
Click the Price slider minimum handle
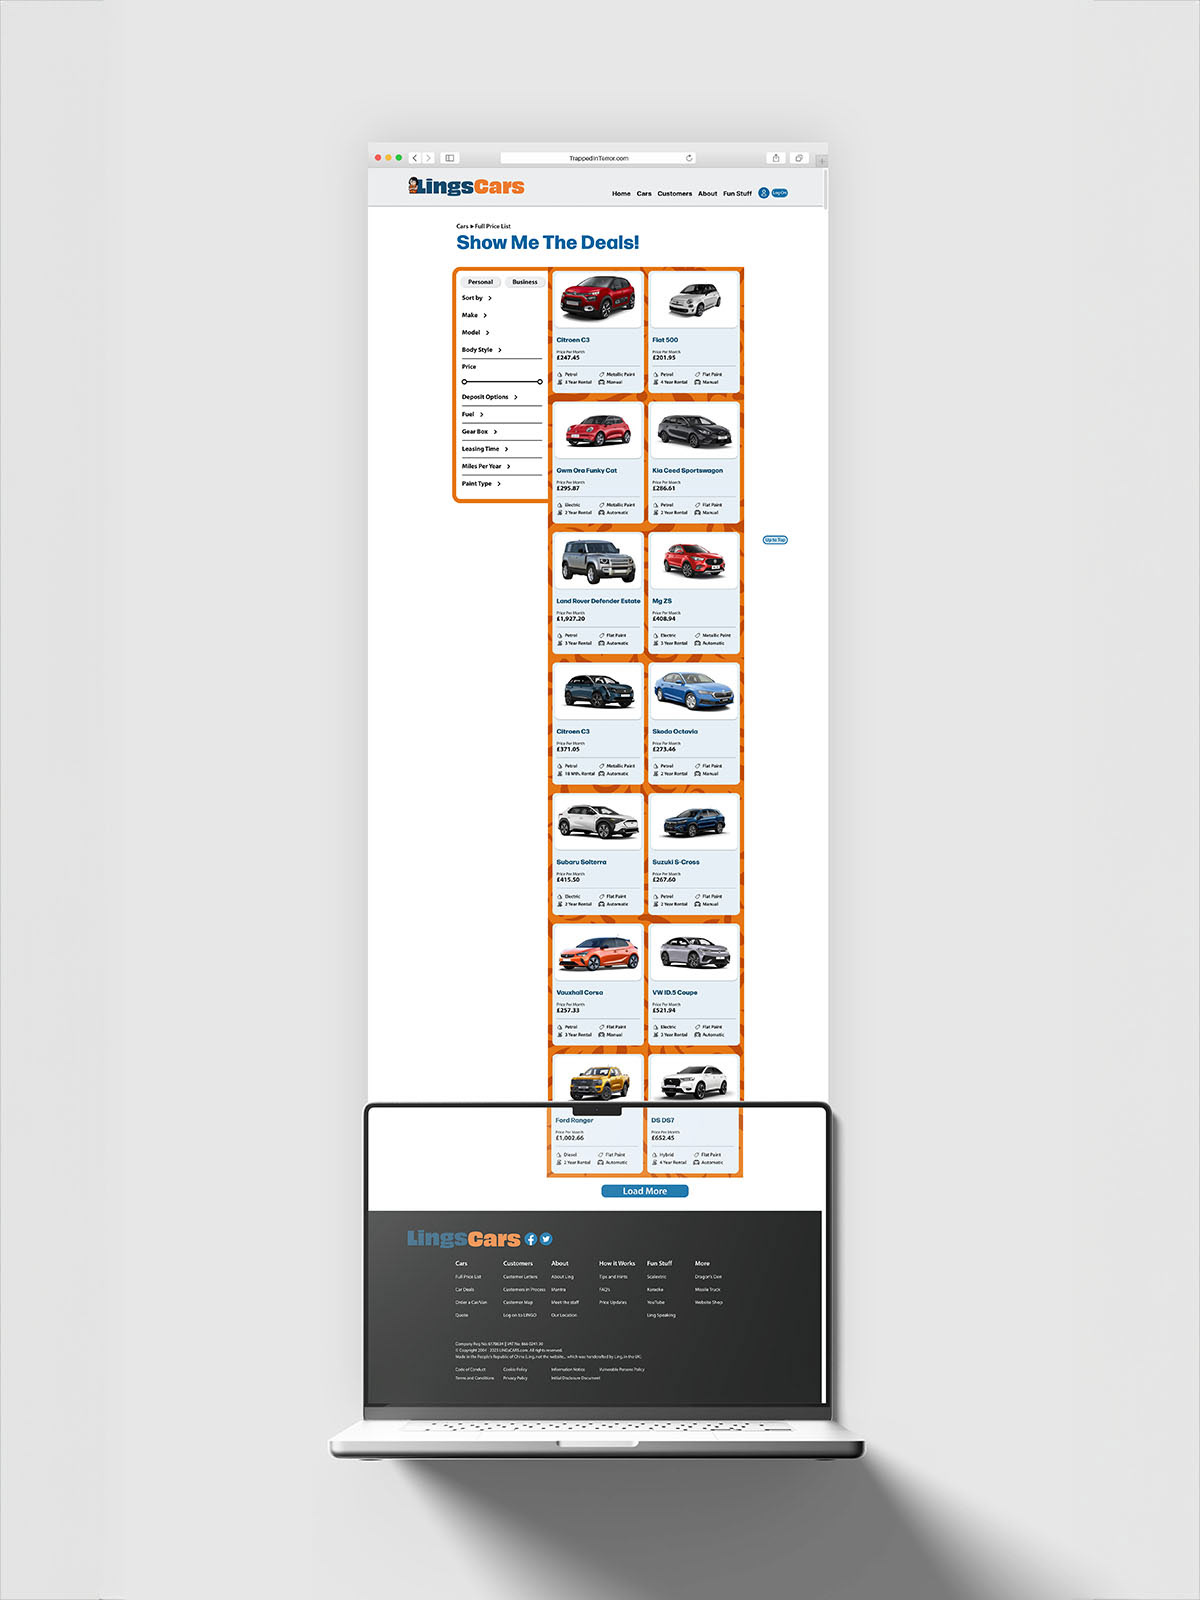(464, 382)
